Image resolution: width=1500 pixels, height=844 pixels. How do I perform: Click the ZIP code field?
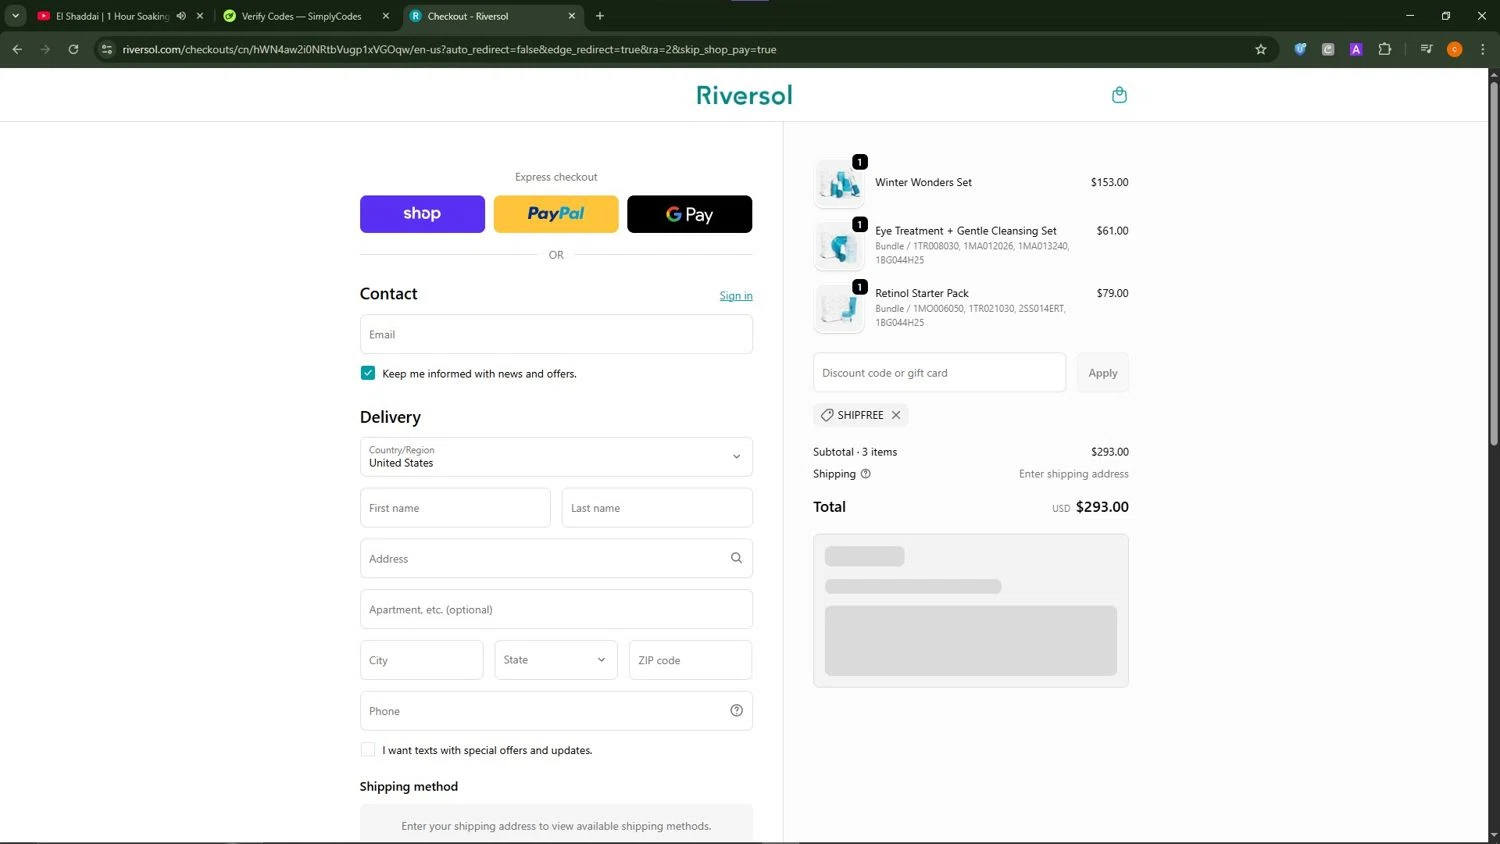[691, 660]
